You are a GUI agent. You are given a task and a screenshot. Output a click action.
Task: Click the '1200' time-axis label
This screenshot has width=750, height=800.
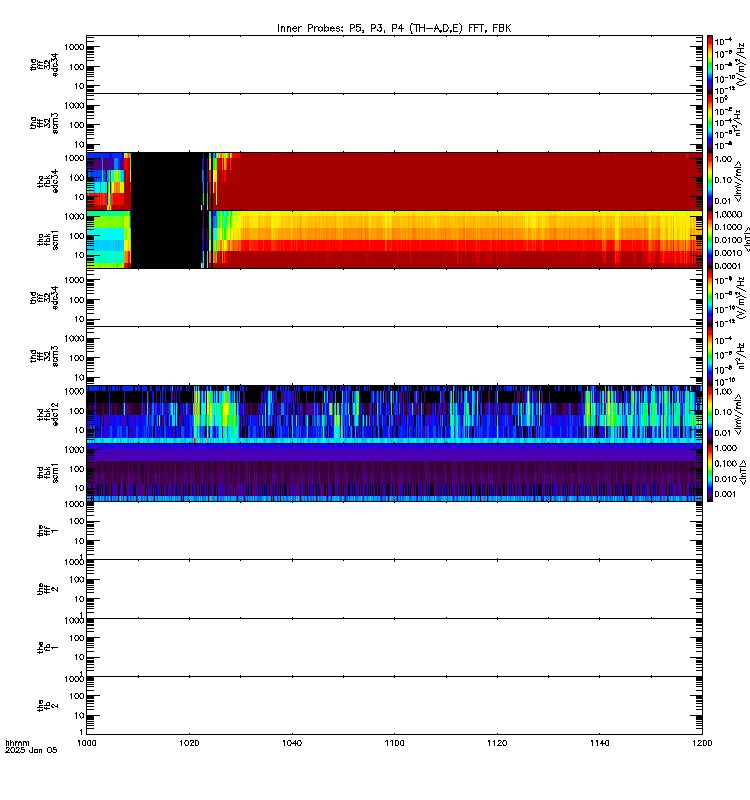click(703, 743)
